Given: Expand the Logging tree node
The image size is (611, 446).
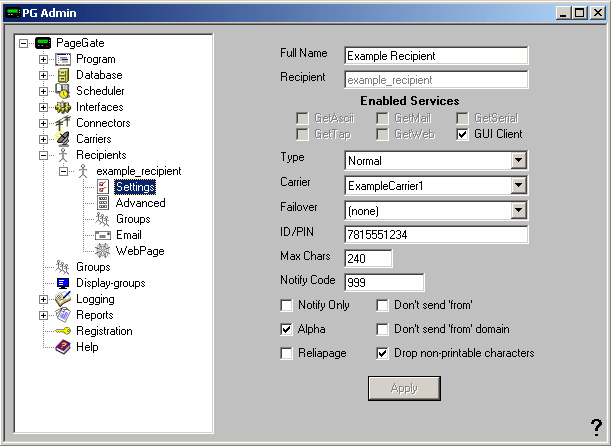Looking at the screenshot, I should (x=43, y=299).
